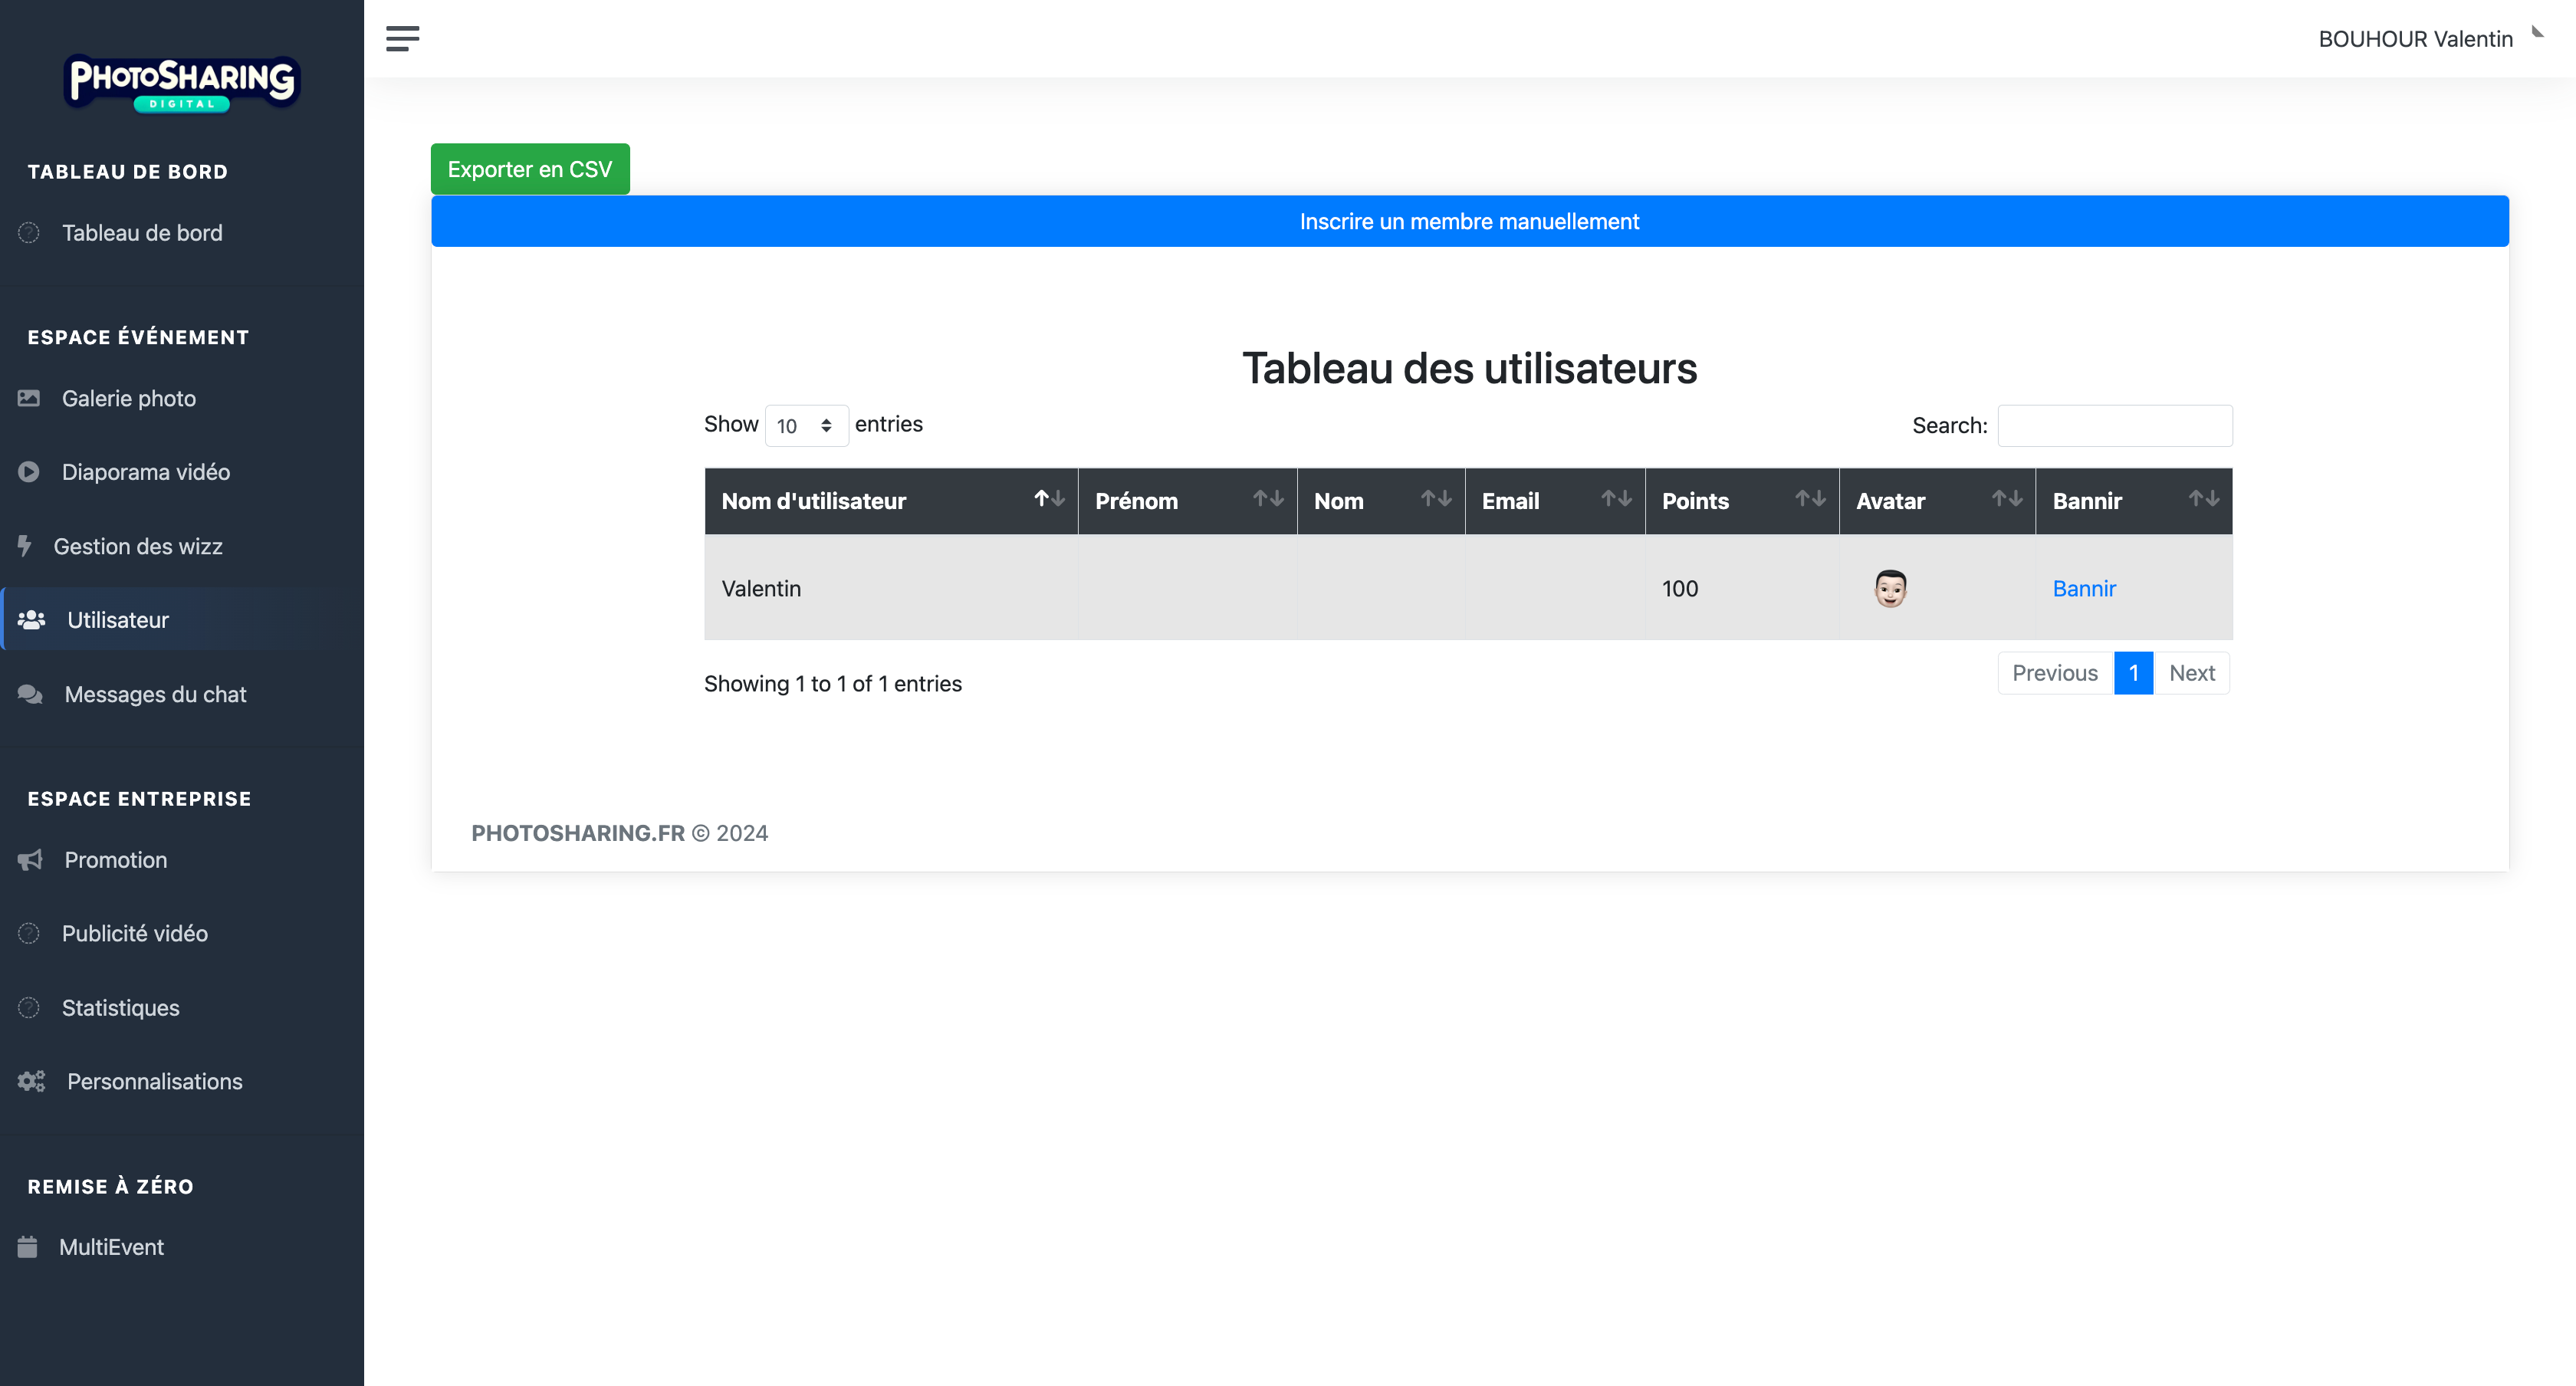
Task: Click the Statistiques circle icon
Action: click(29, 1007)
